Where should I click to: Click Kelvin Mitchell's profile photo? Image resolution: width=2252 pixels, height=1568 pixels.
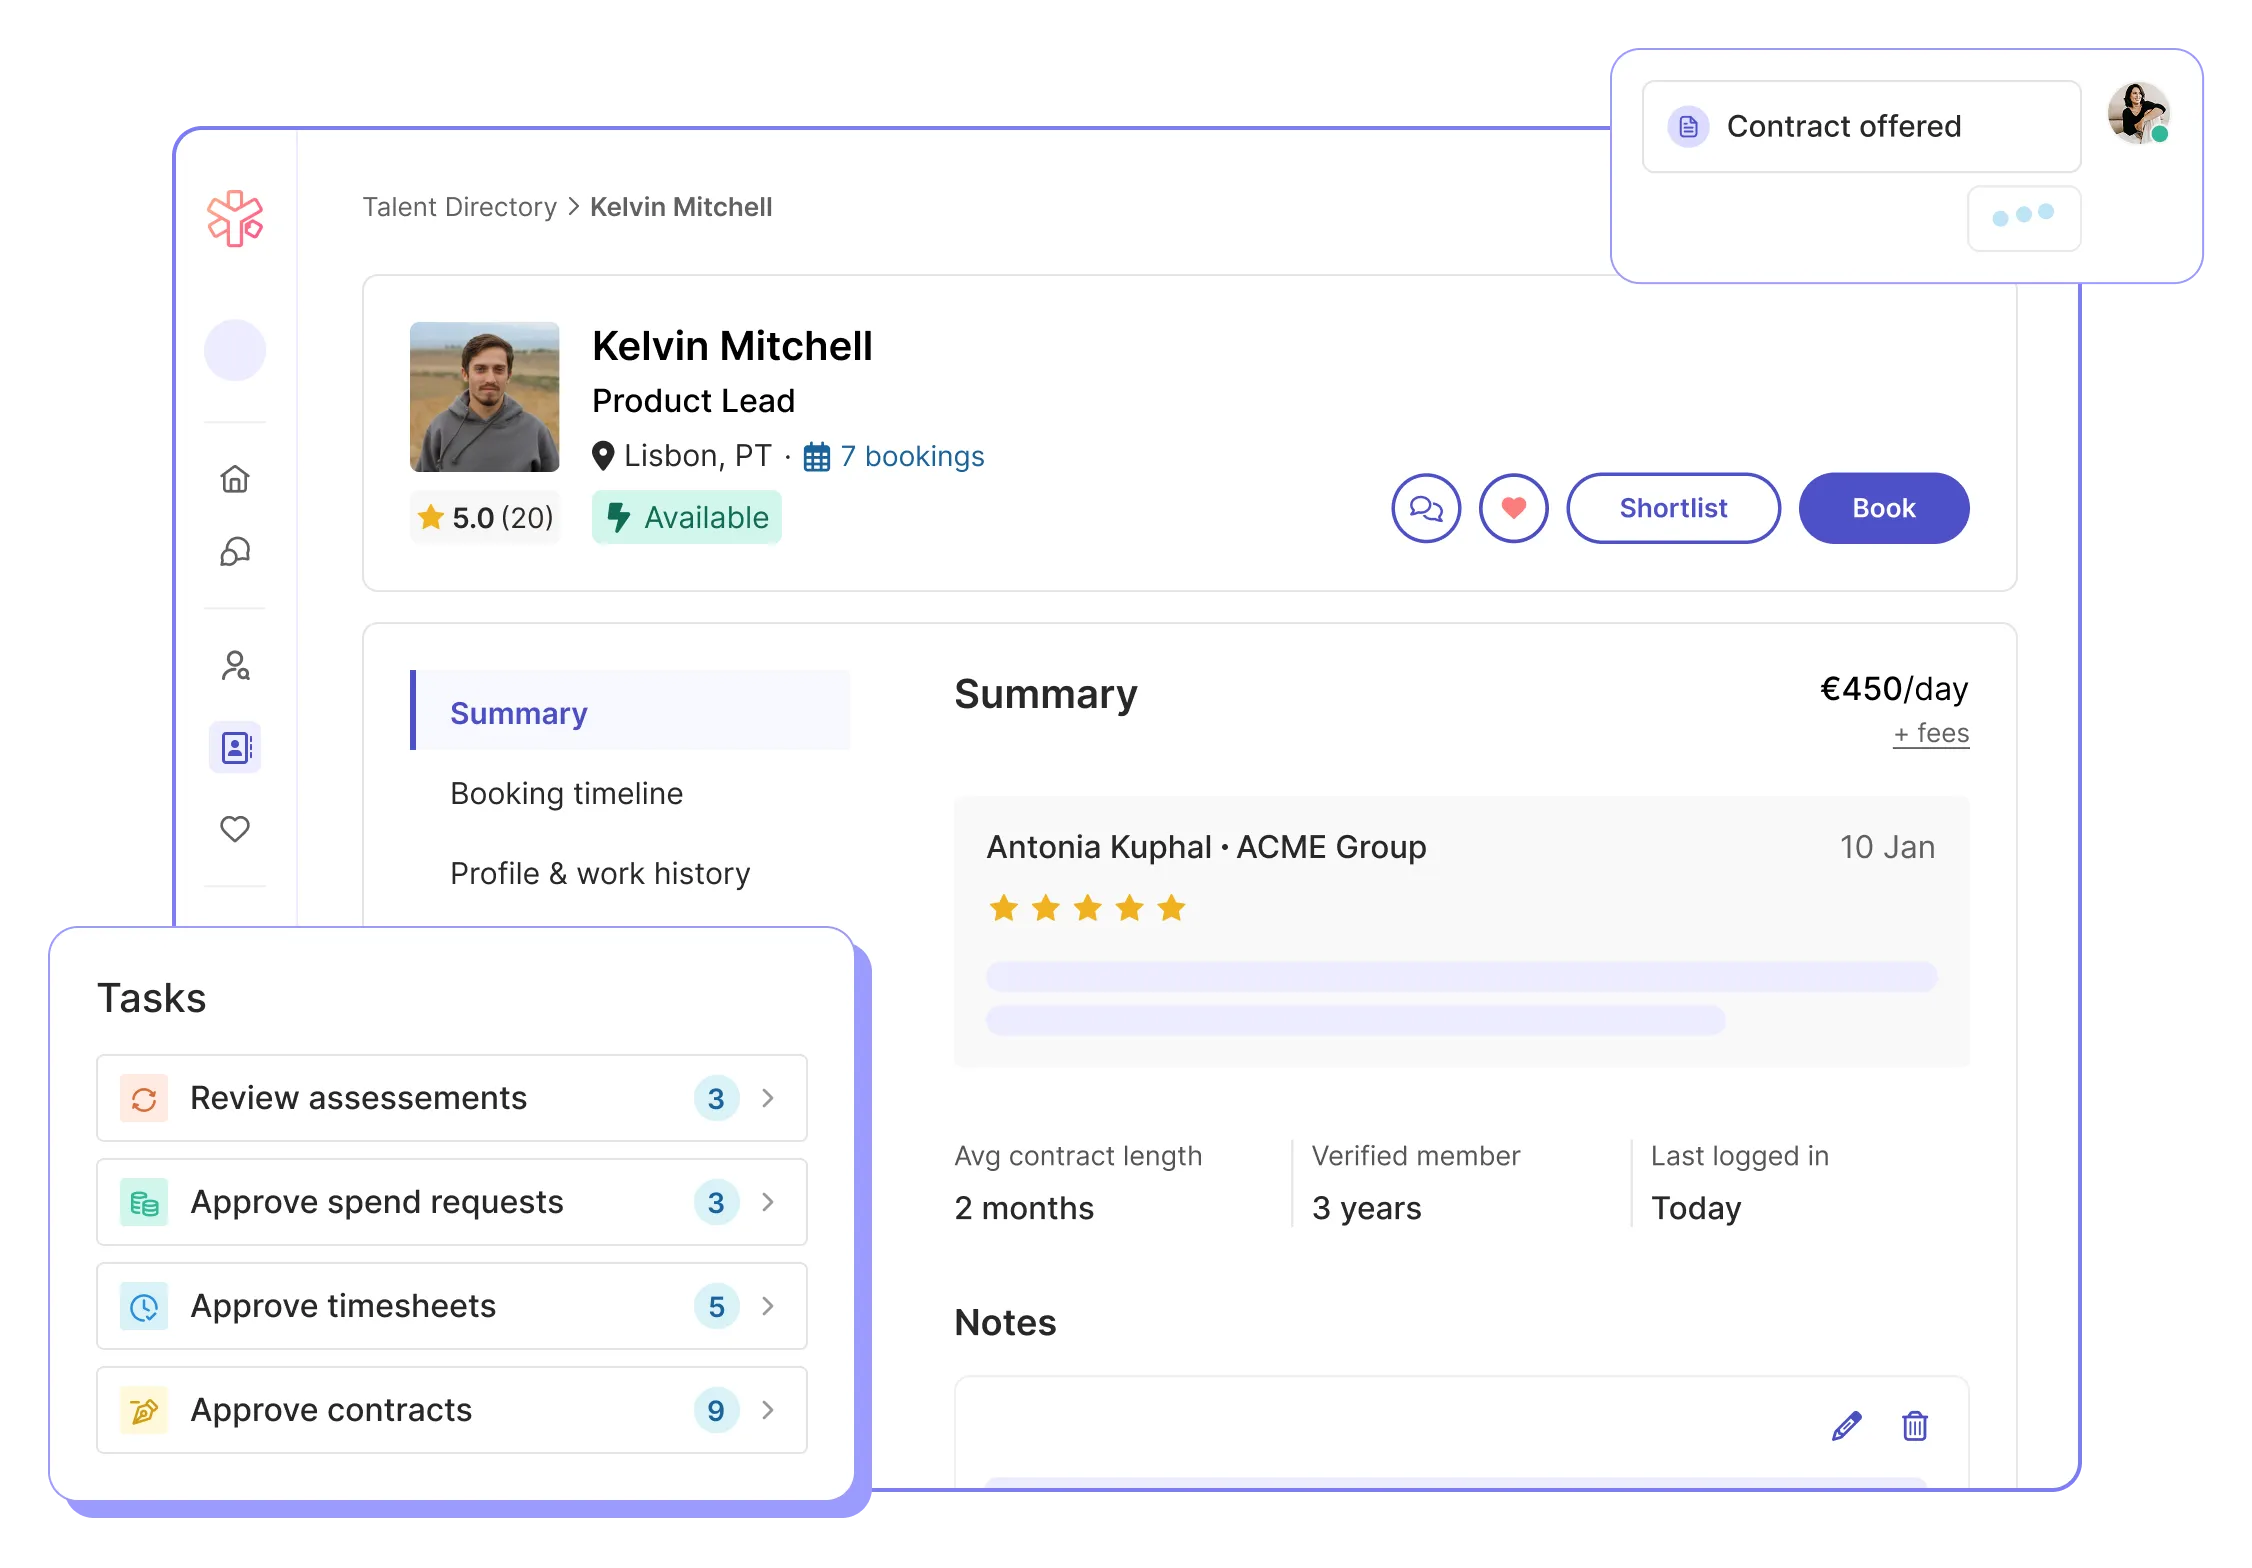[x=485, y=397]
